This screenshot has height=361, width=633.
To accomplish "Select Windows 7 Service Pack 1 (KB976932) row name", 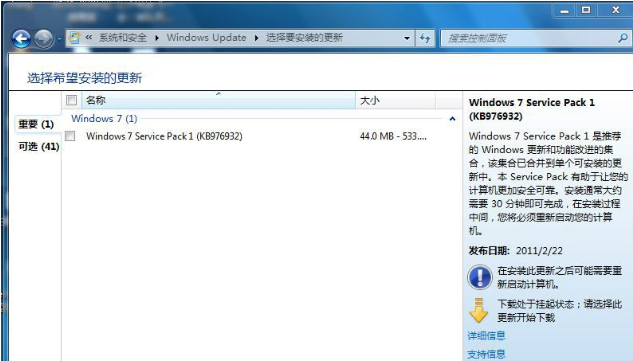I will click(x=164, y=136).
